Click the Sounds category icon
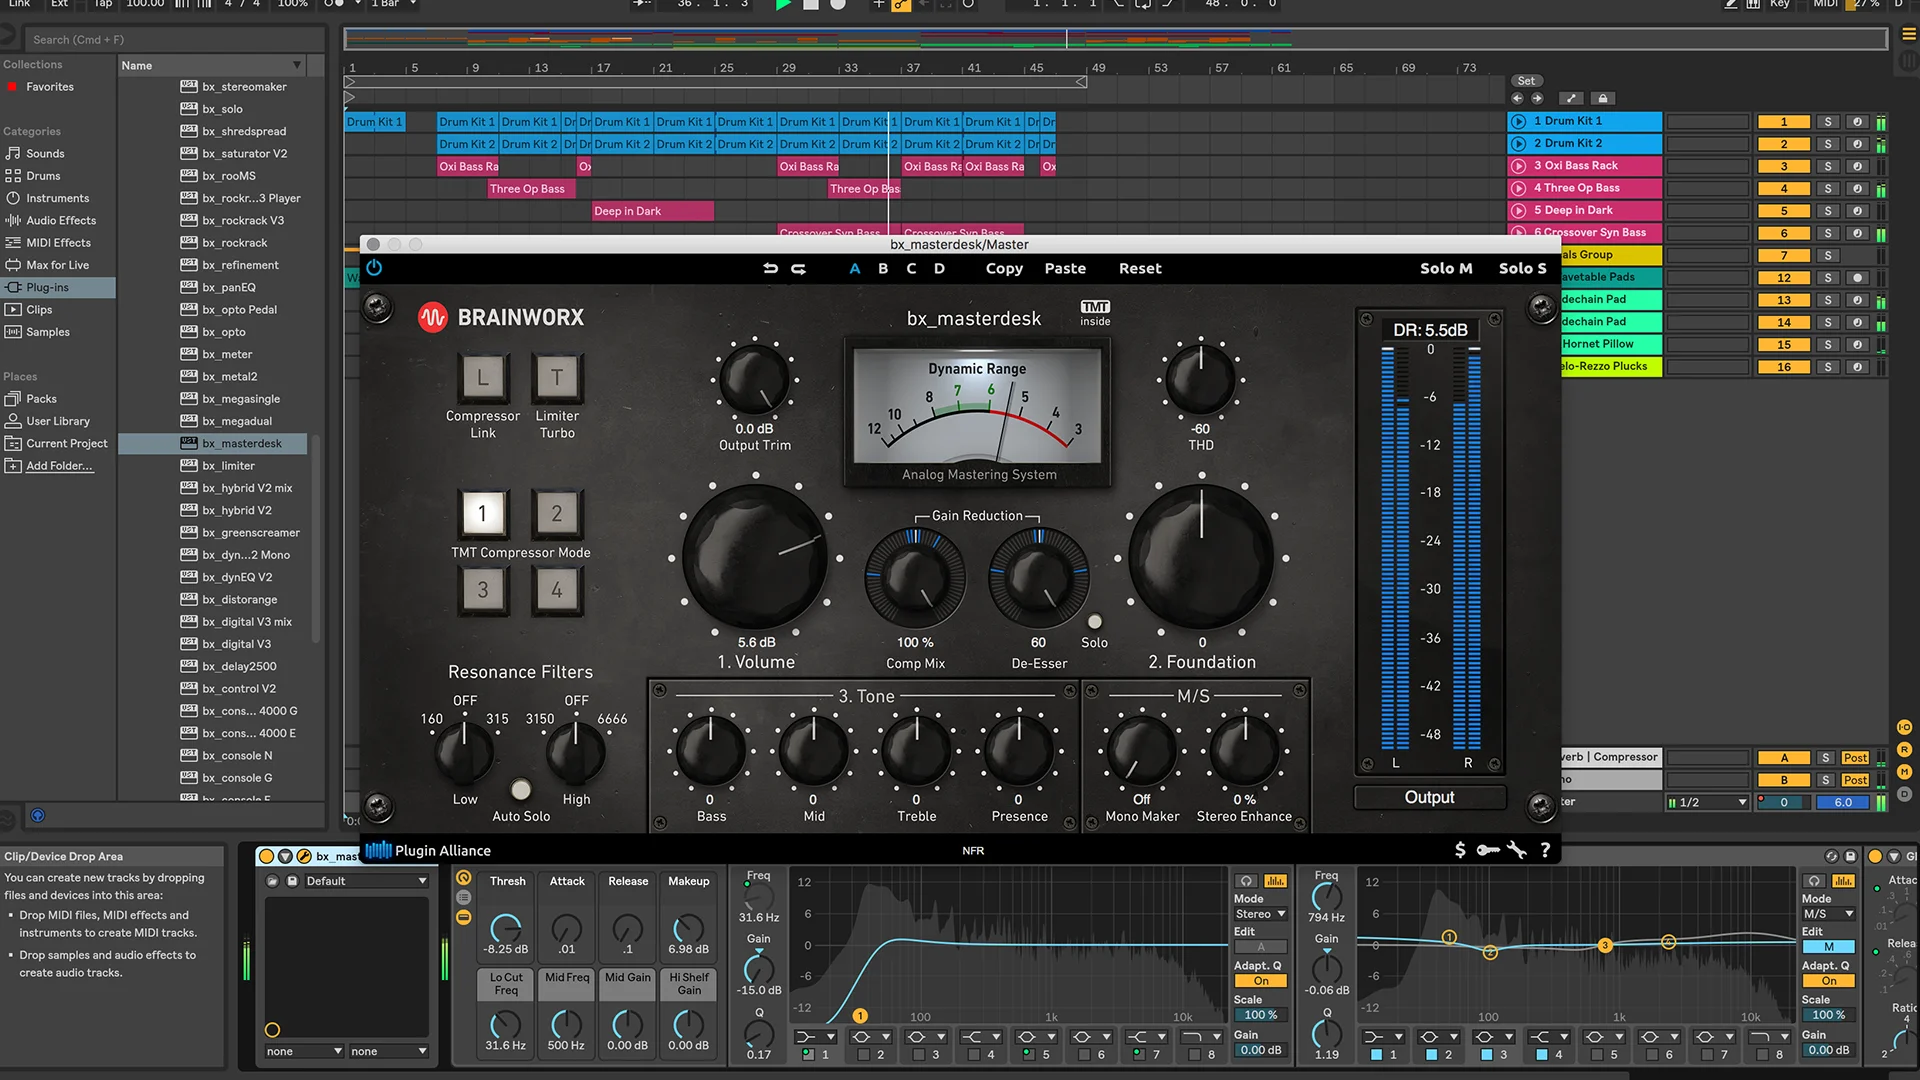Image resolution: width=1920 pixels, height=1080 pixels. click(13, 153)
